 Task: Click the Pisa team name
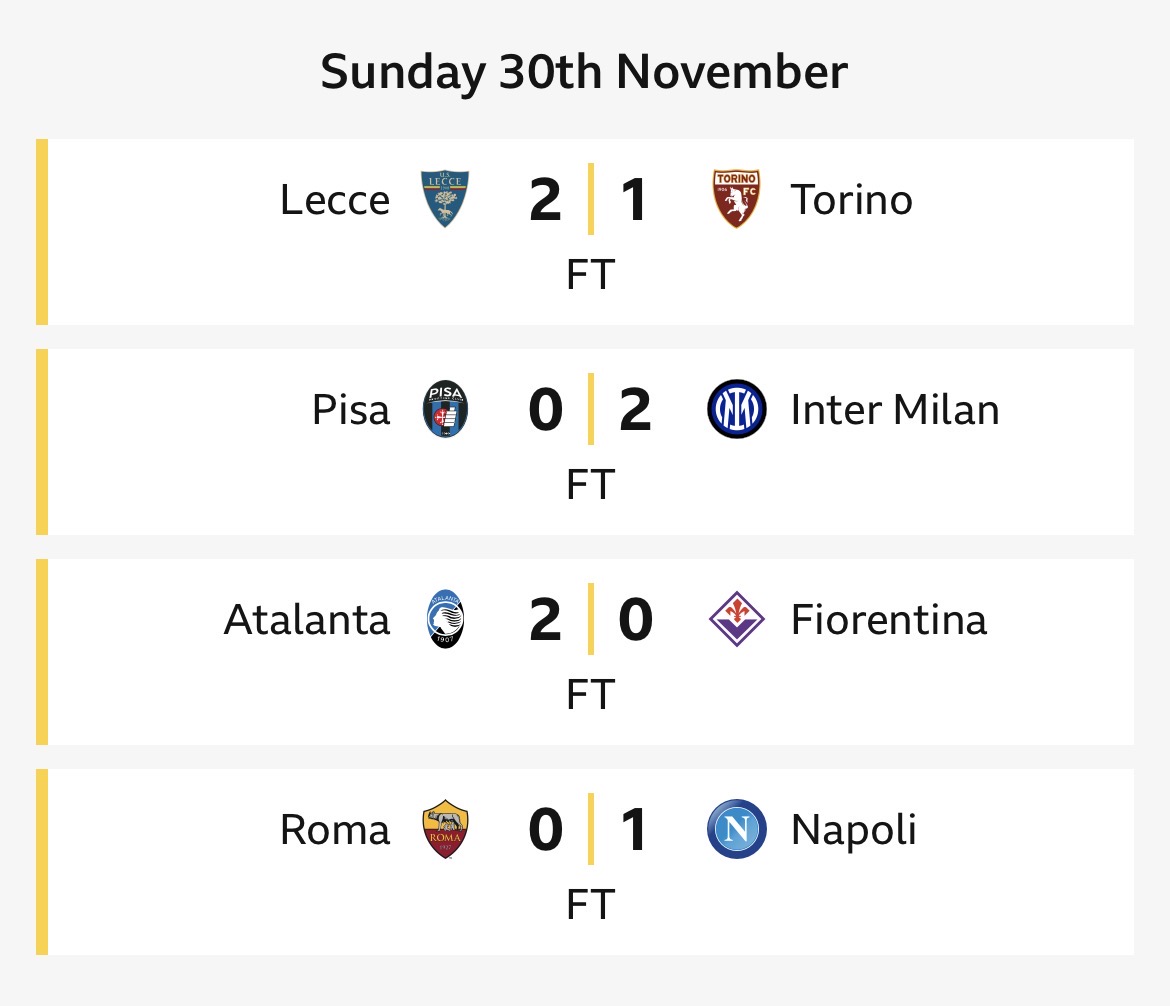coord(351,410)
